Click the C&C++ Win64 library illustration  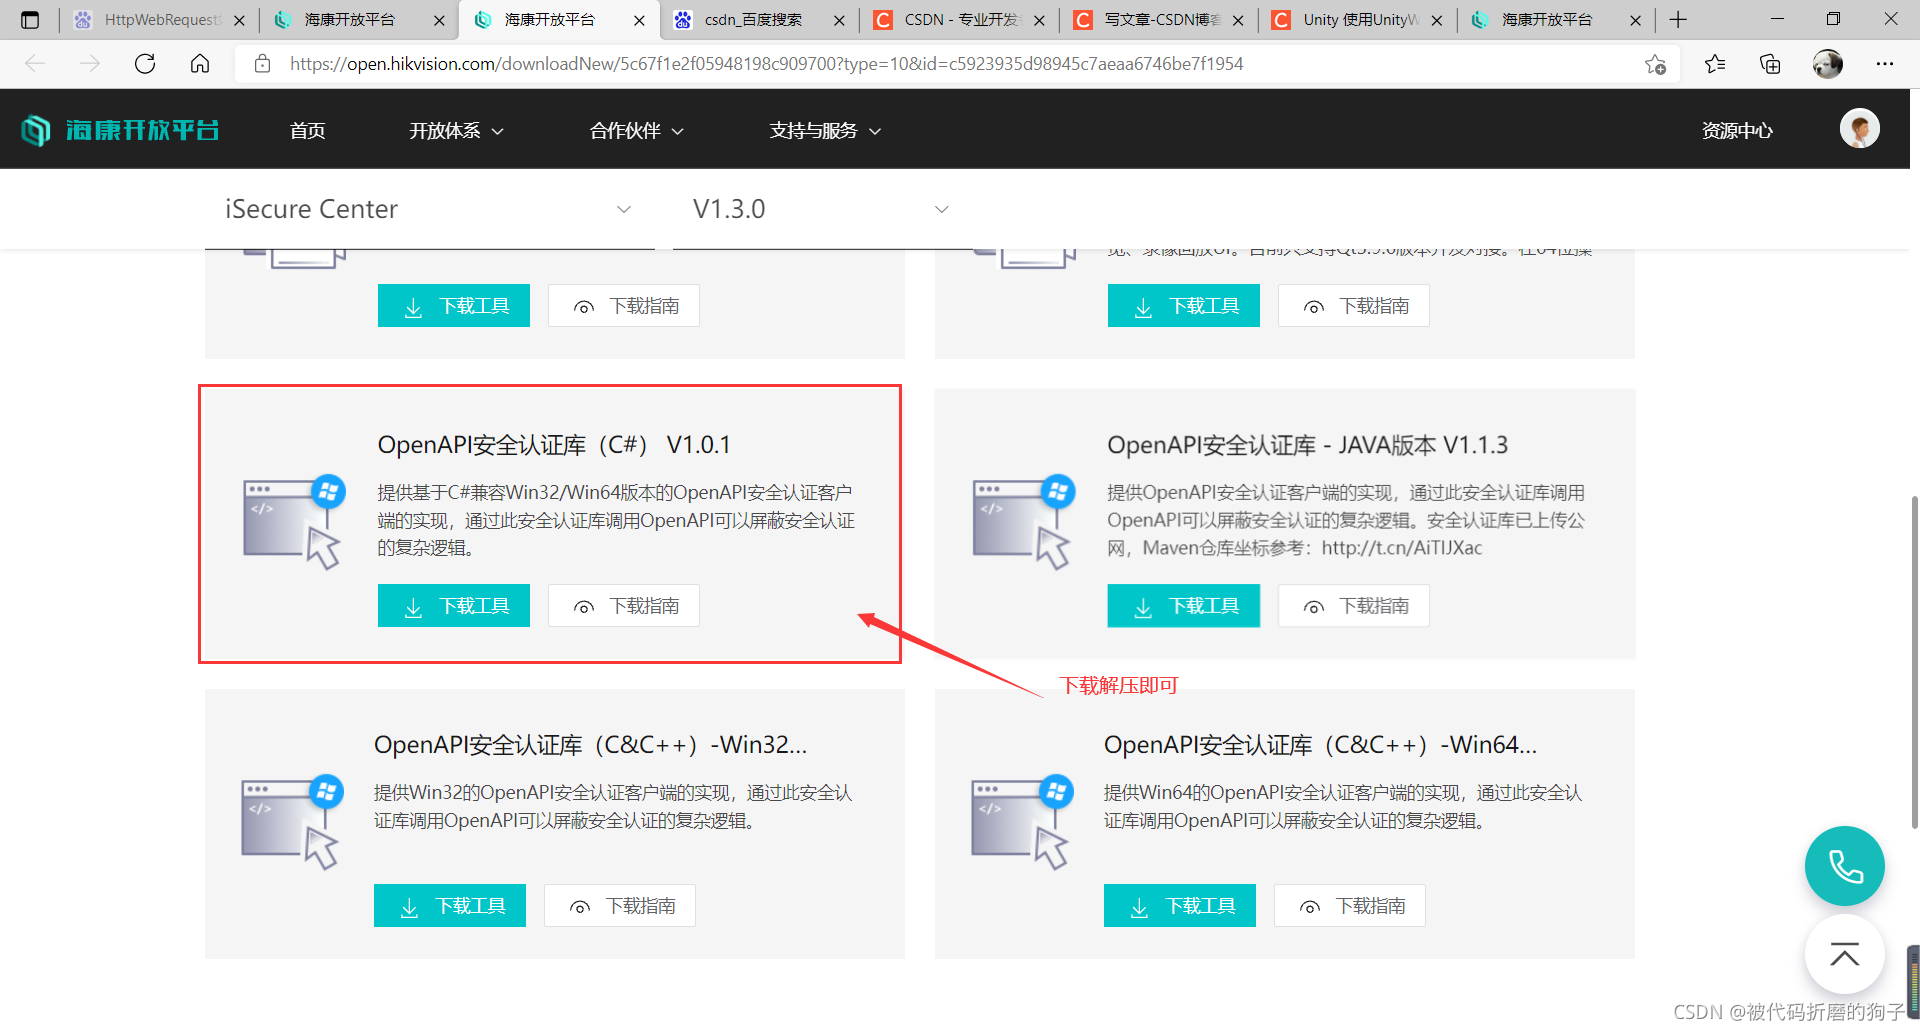pyautogui.click(x=1022, y=821)
